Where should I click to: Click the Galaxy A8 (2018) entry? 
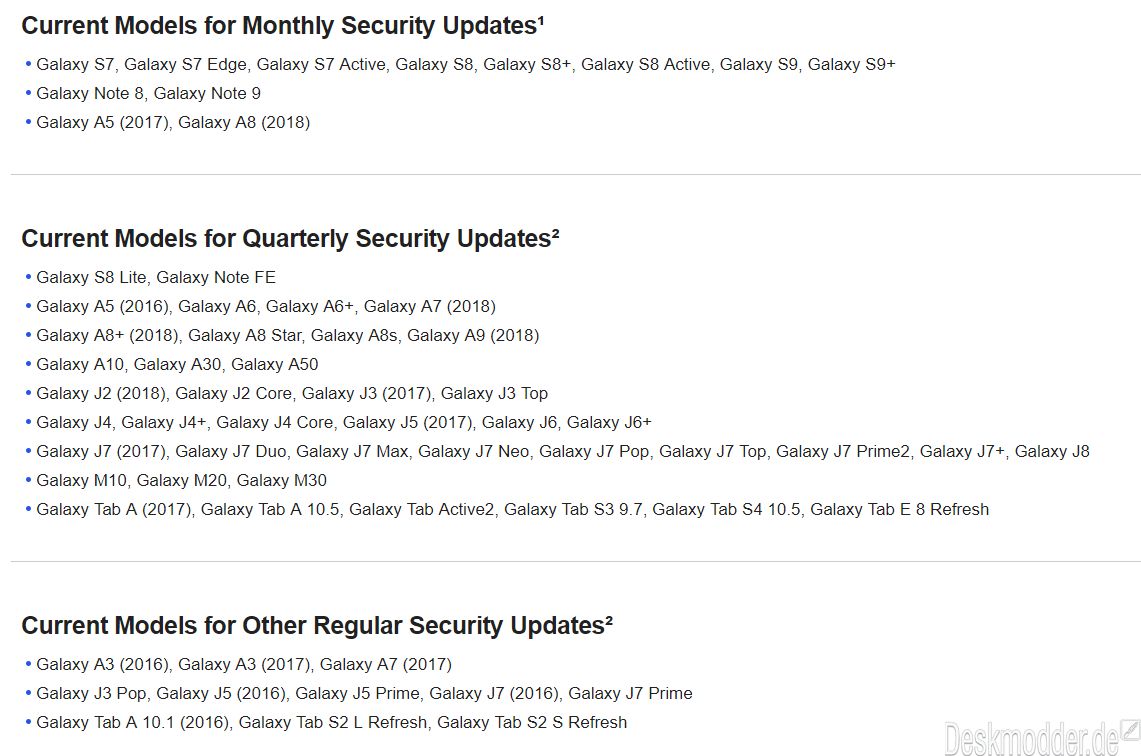[x=244, y=123]
